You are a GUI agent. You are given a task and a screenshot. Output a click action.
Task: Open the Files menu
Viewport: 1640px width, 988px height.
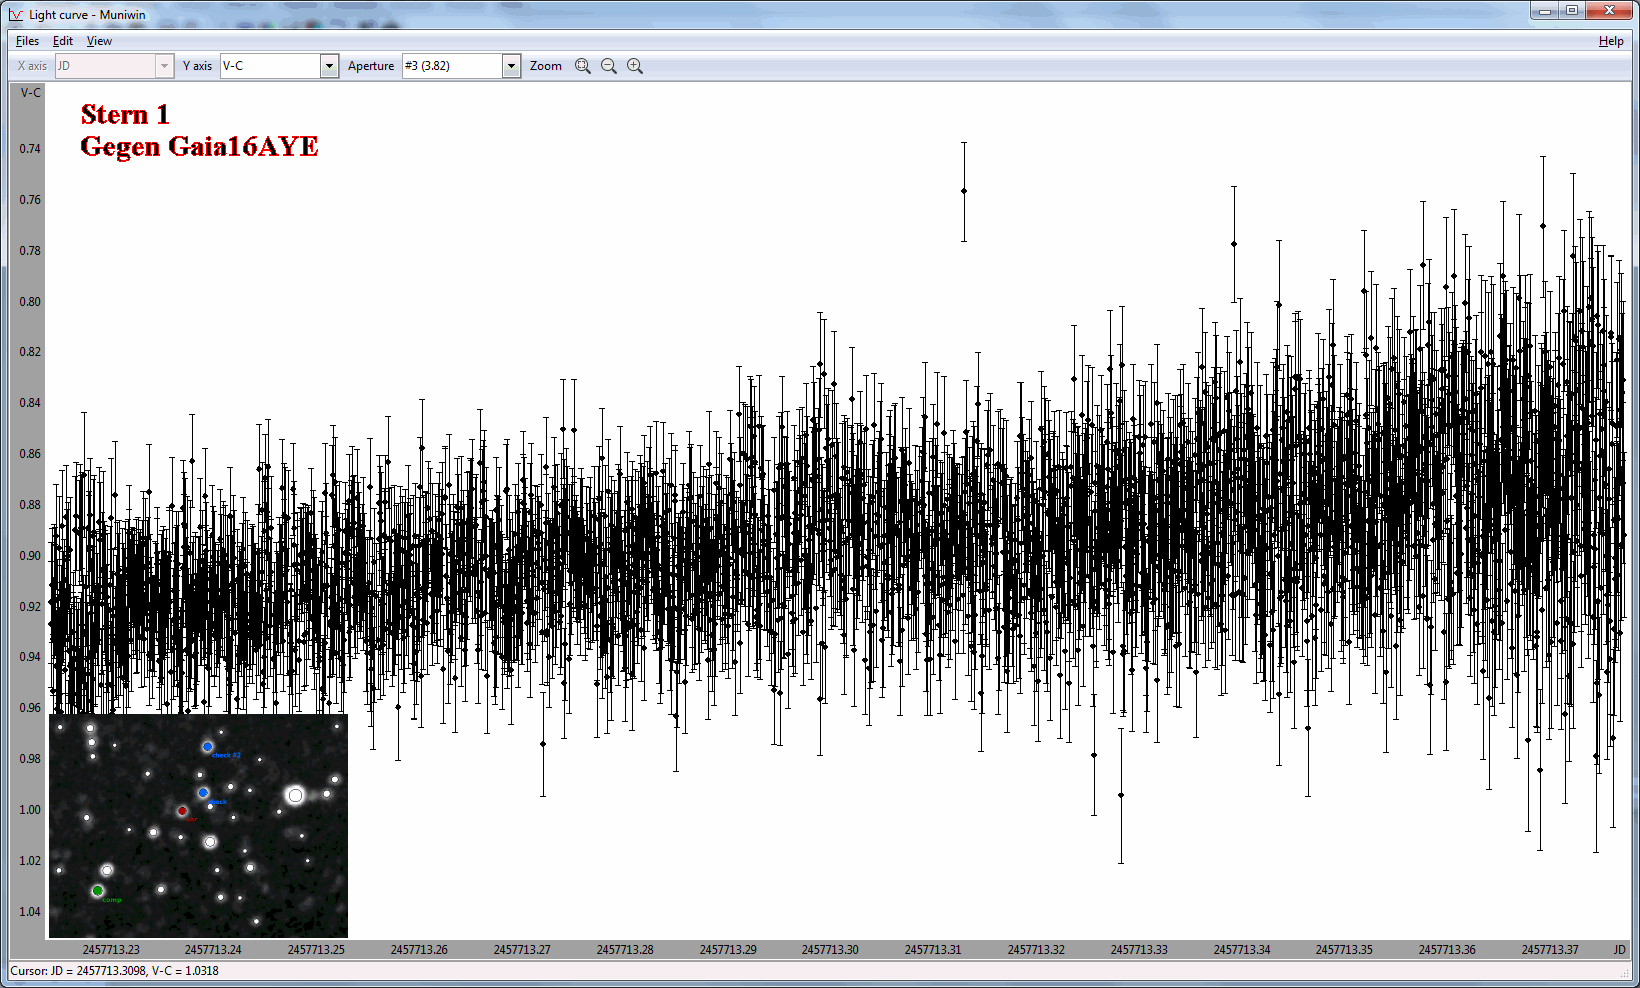(x=27, y=41)
